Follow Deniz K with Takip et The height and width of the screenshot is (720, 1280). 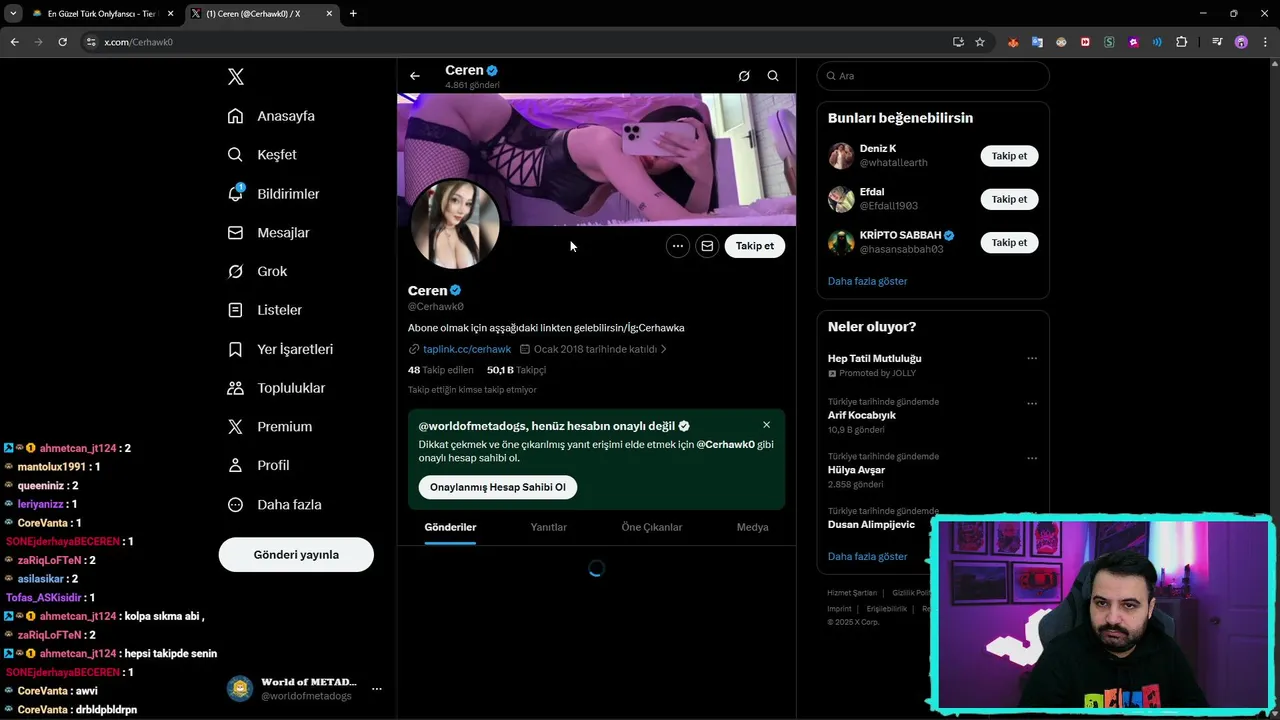(x=1009, y=156)
